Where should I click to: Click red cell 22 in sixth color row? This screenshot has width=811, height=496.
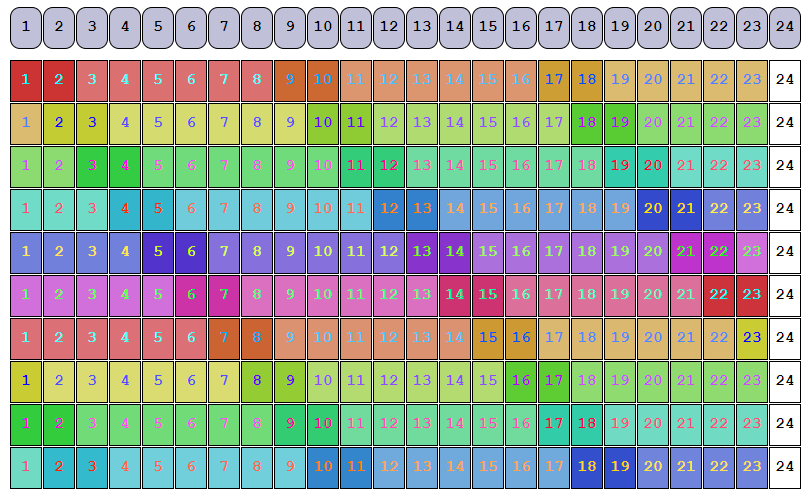pos(719,295)
